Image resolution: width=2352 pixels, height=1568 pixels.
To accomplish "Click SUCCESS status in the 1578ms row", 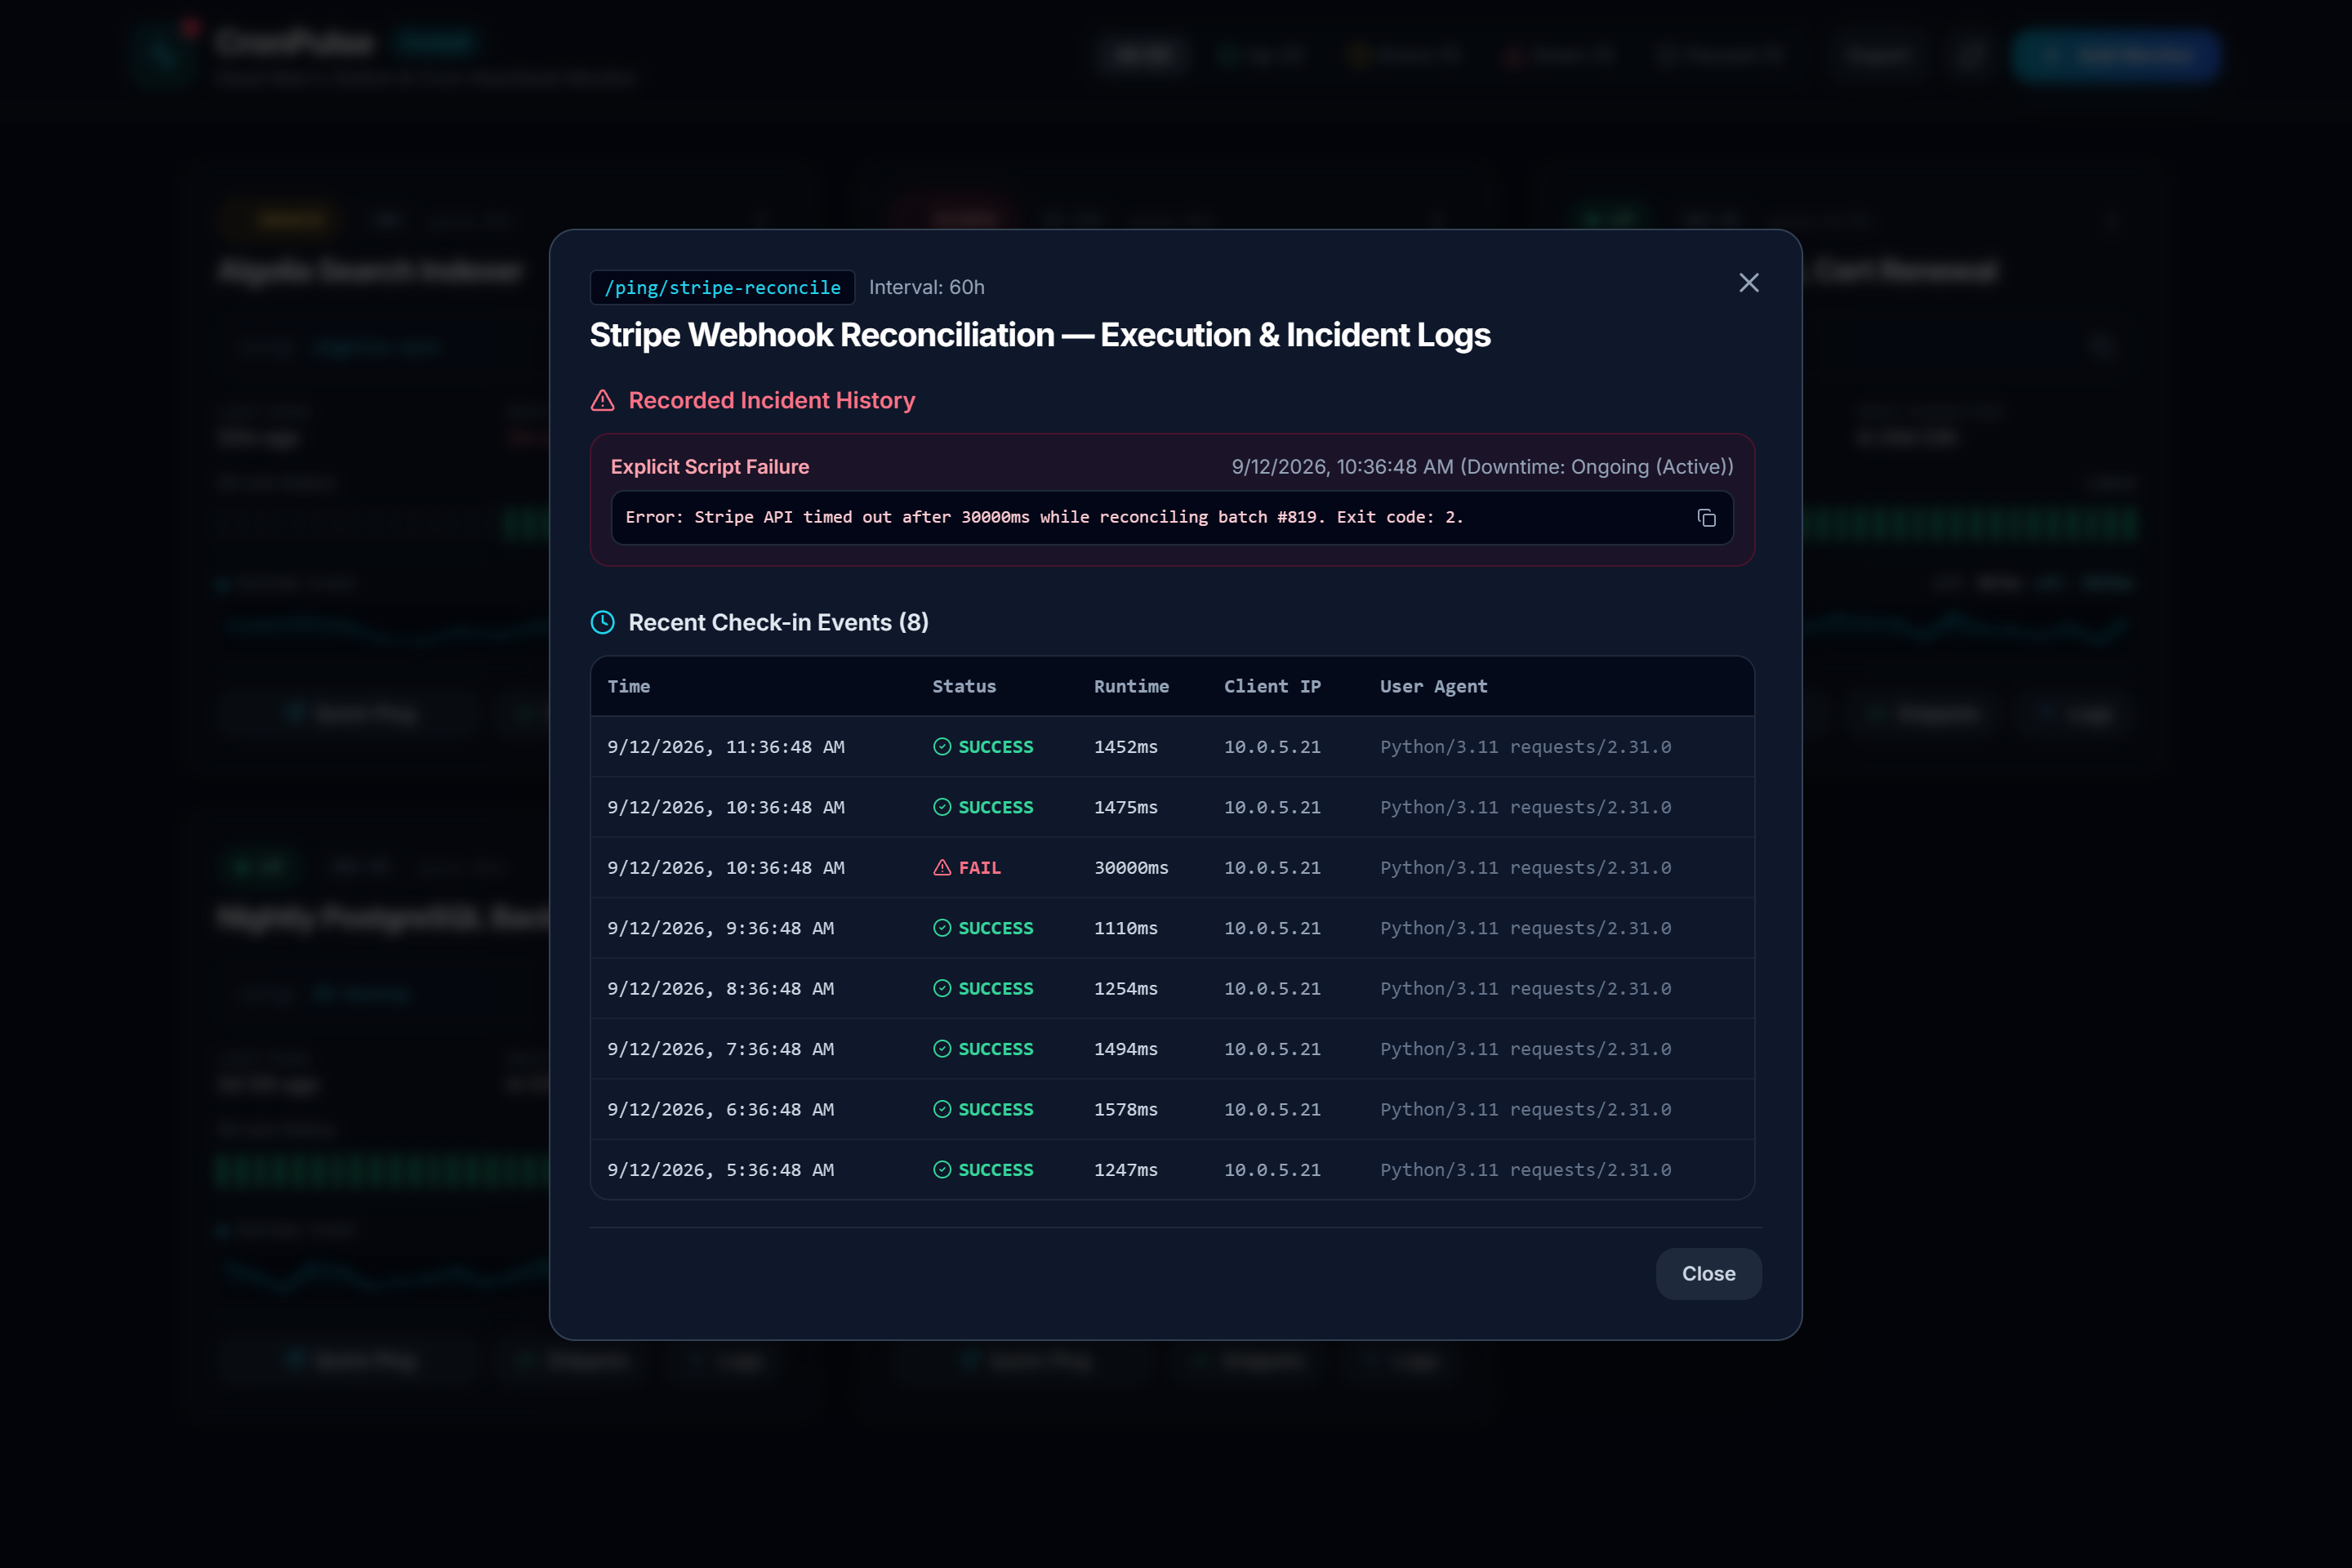I will [x=996, y=1109].
